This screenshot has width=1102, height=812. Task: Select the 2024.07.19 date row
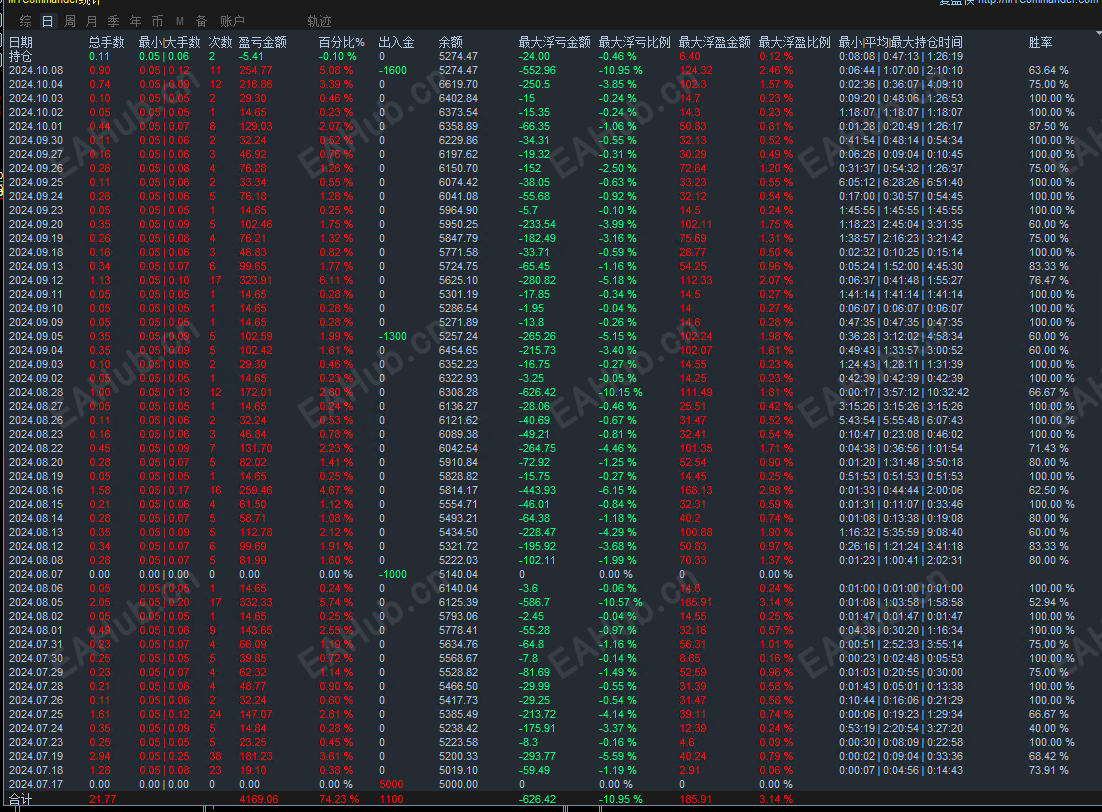(36, 756)
